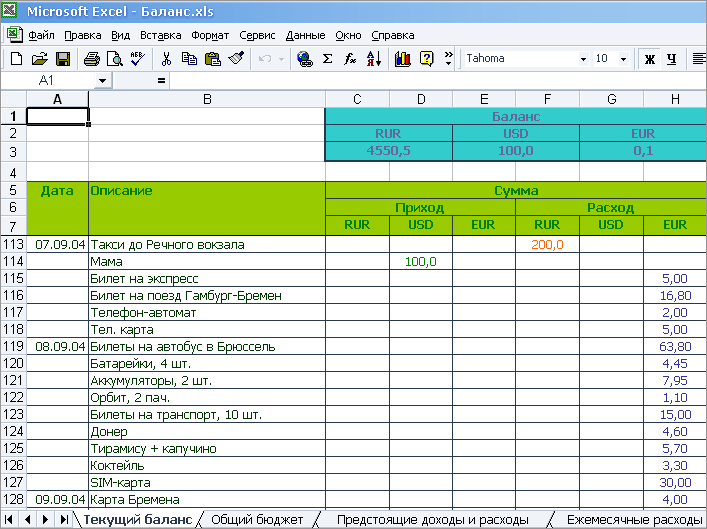The width and height of the screenshot is (707, 529).
Task: Click the RUR balance cell 4550,5
Action: (x=389, y=151)
